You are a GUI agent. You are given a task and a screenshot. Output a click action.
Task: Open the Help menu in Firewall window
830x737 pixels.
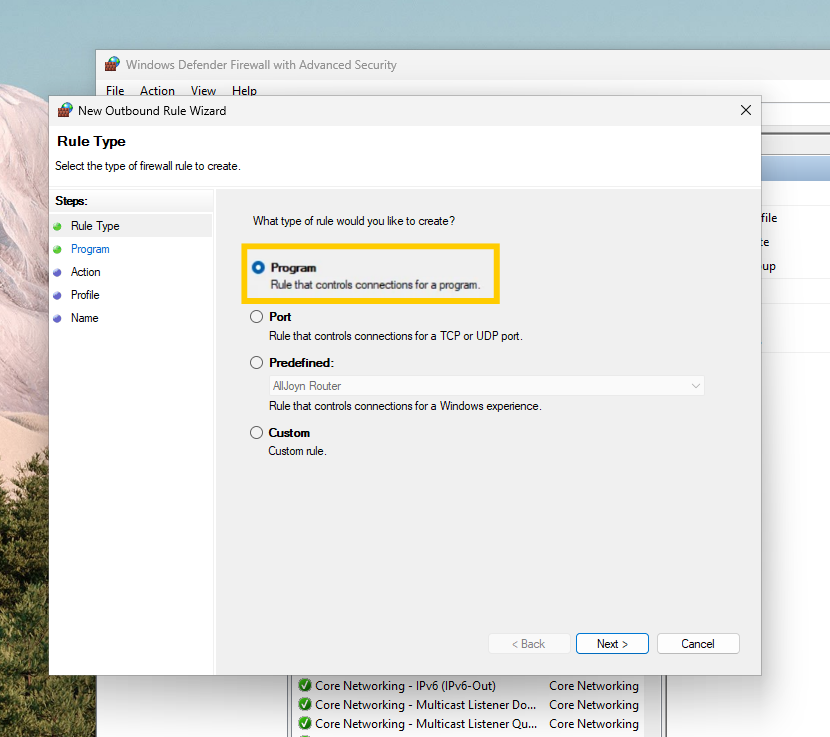click(x=244, y=91)
